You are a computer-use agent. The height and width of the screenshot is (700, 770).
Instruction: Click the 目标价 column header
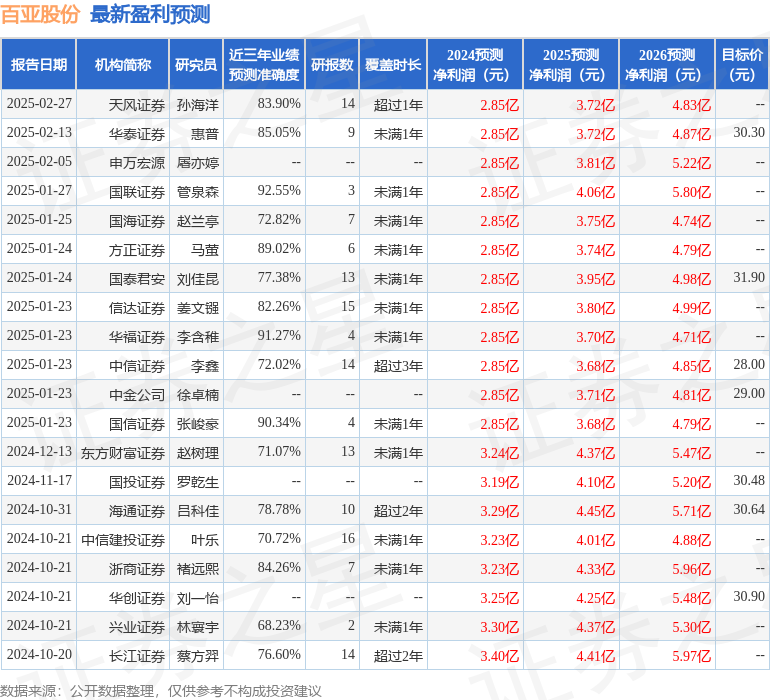point(742,65)
